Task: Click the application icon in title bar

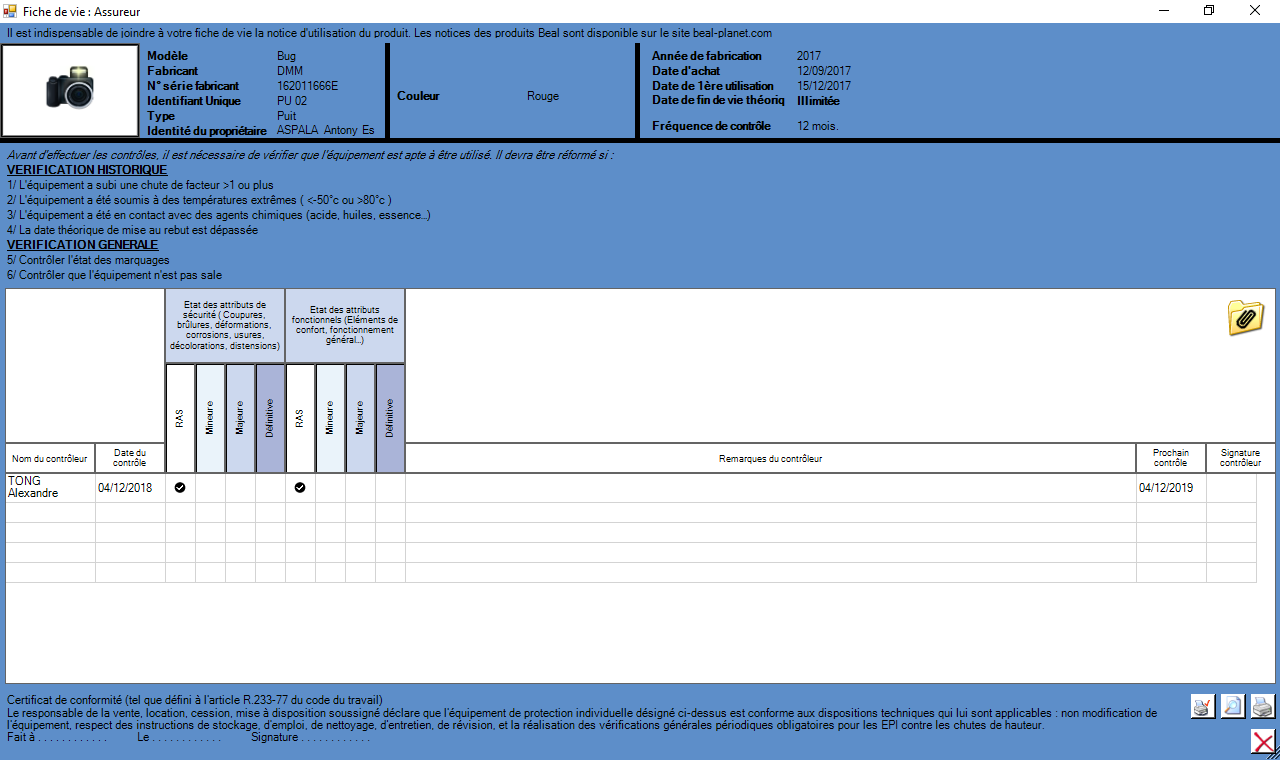Action: tap(11, 11)
